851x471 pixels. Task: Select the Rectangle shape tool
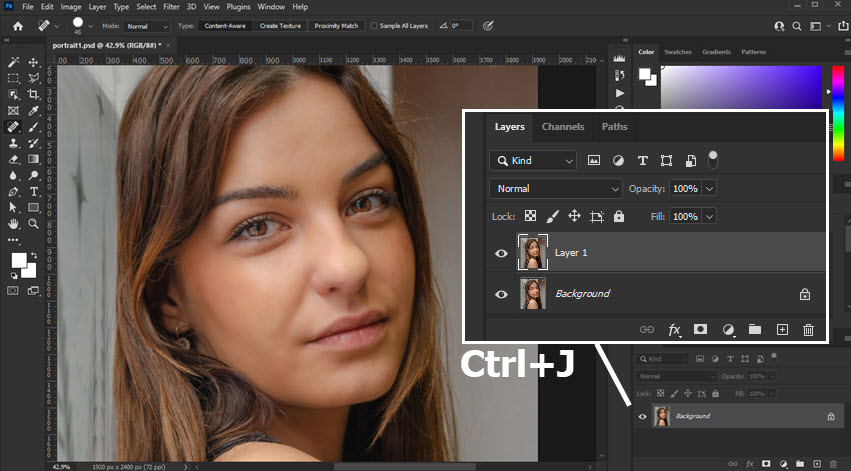[34, 207]
